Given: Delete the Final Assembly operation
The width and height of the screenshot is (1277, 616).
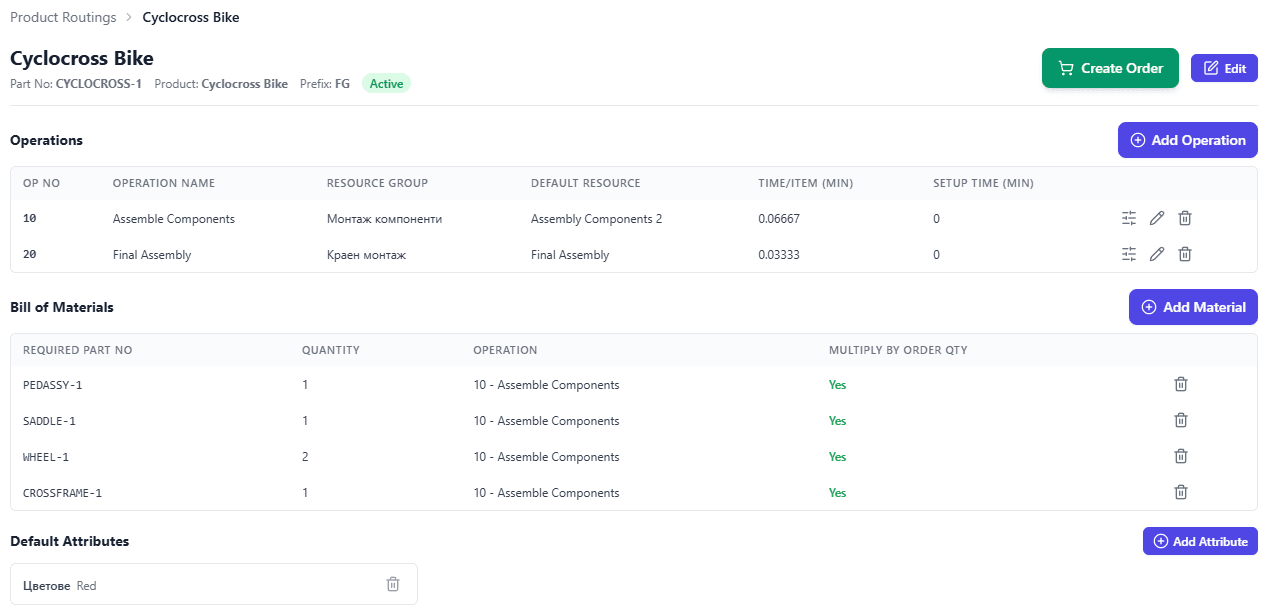Looking at the screenshot, I should point(1185,254).
